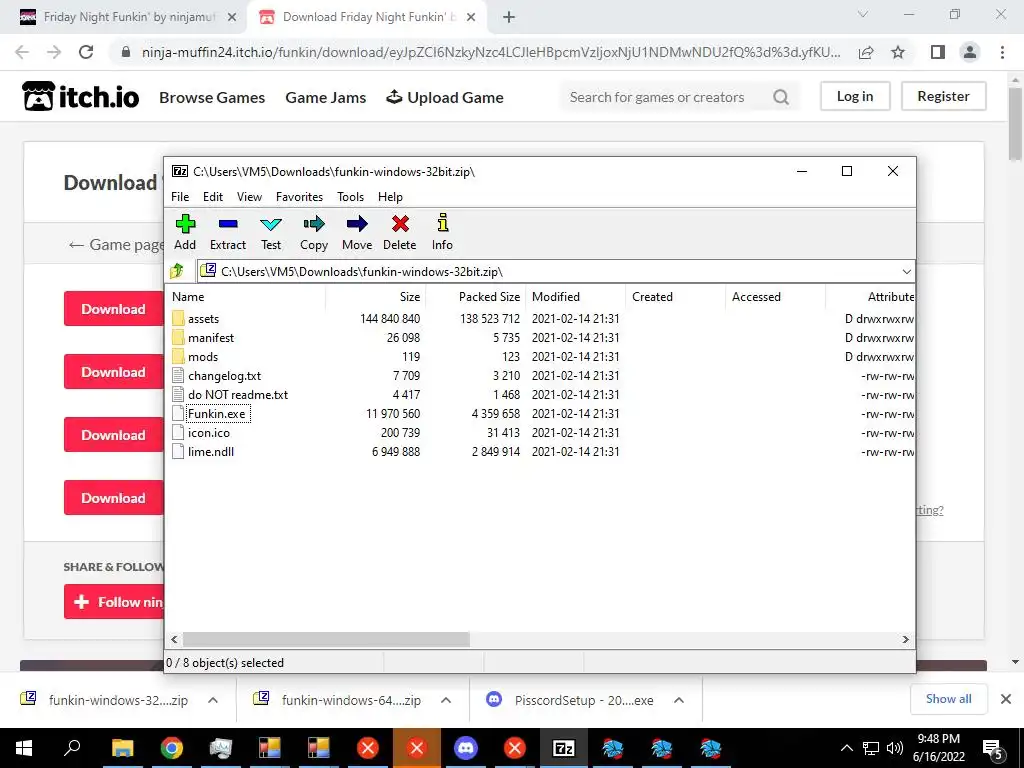
Task: Click the Add toolbar icon in 7-Zip
Action: 185,224
